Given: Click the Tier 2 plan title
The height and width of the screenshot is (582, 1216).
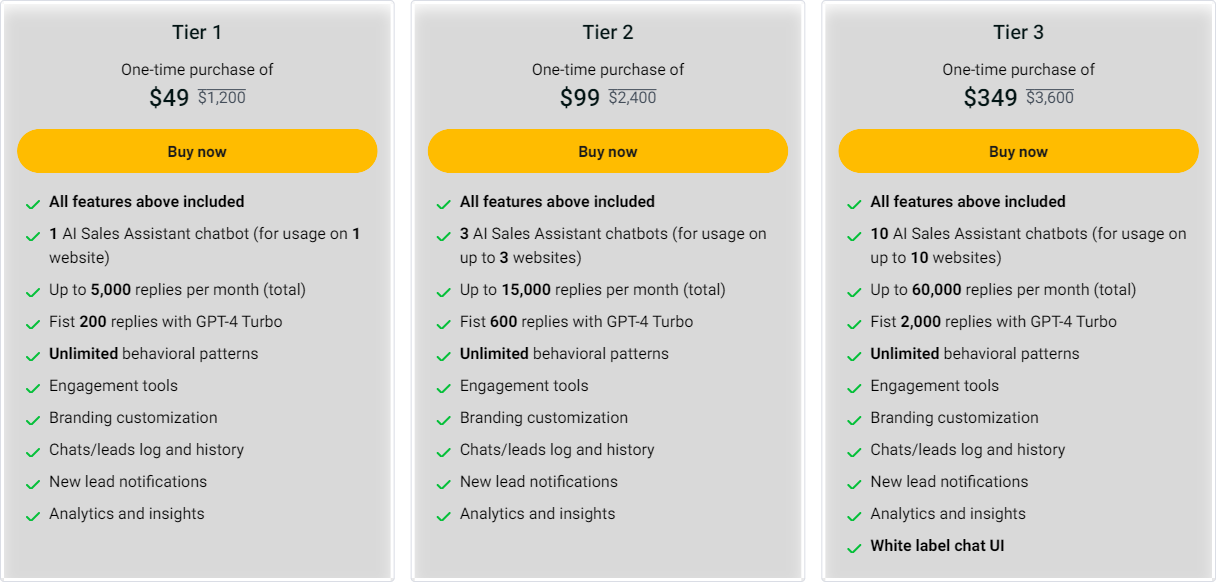Looking at the screenshot, I should pos(608,33).
